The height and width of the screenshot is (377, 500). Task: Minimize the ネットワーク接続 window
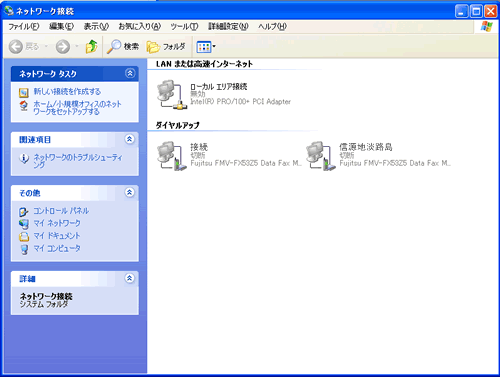pos(462,12)
